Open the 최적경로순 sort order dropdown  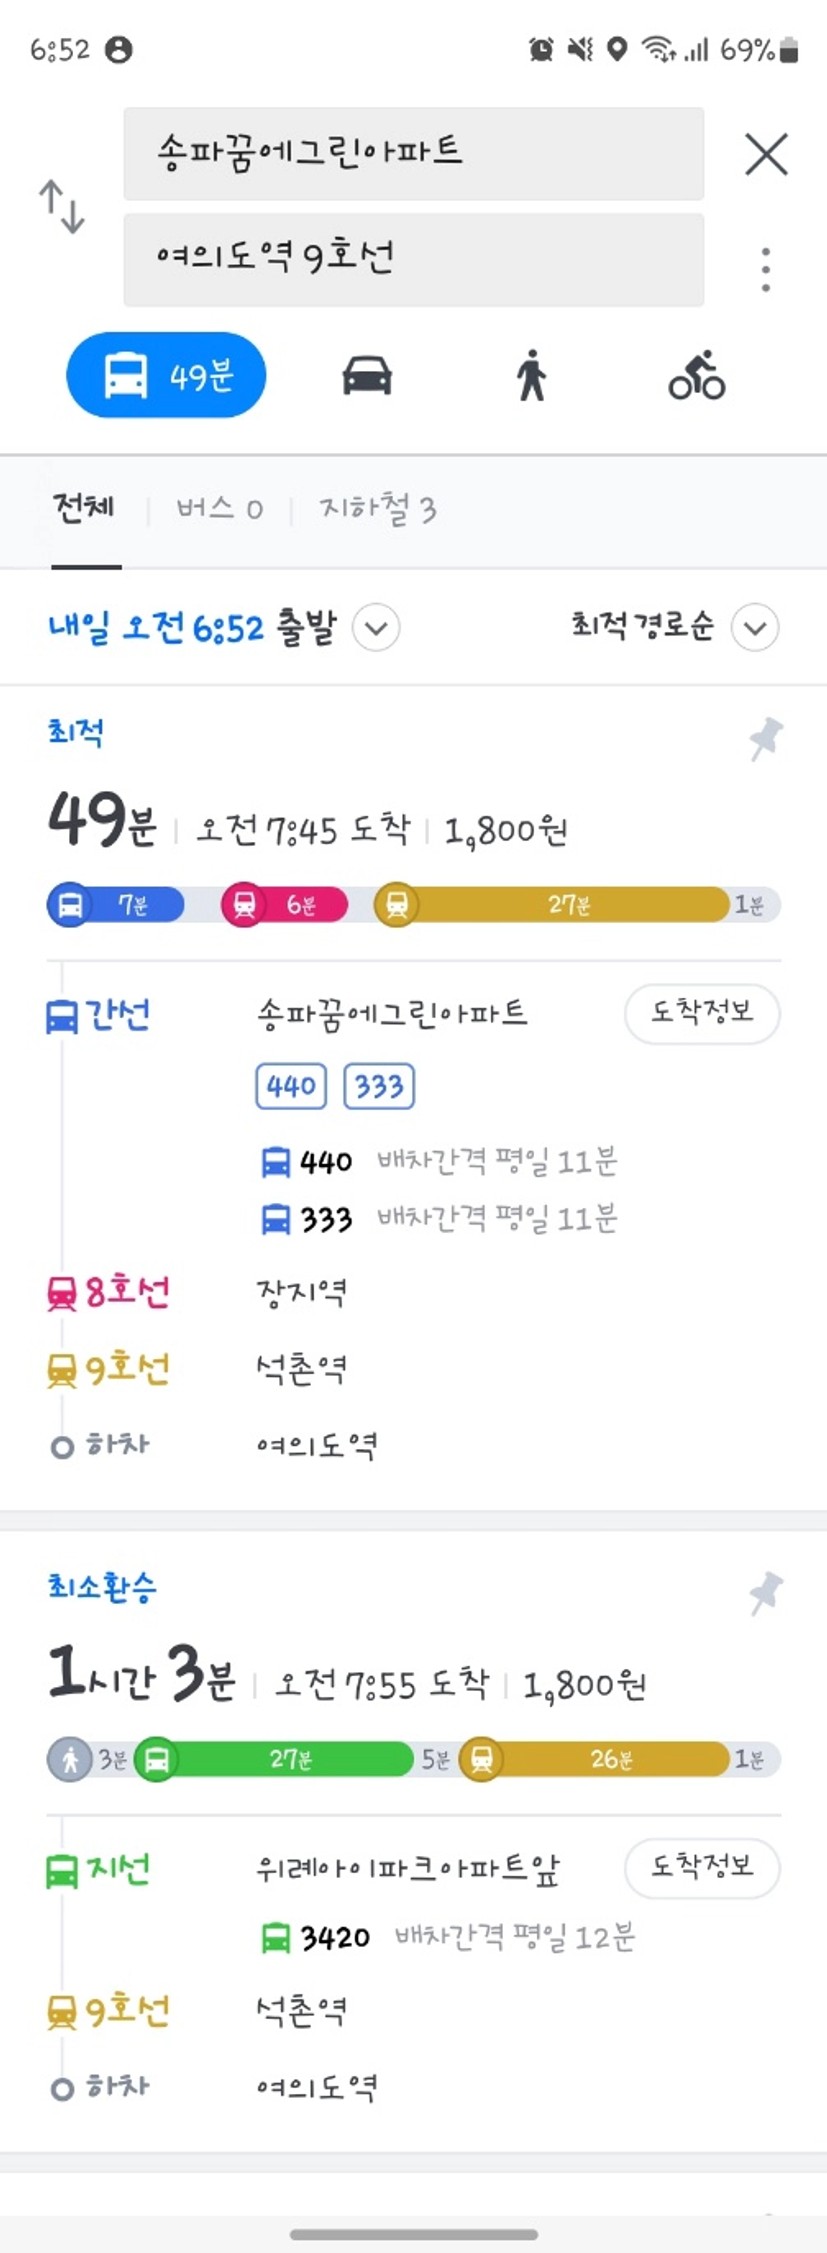click(755, 628)
